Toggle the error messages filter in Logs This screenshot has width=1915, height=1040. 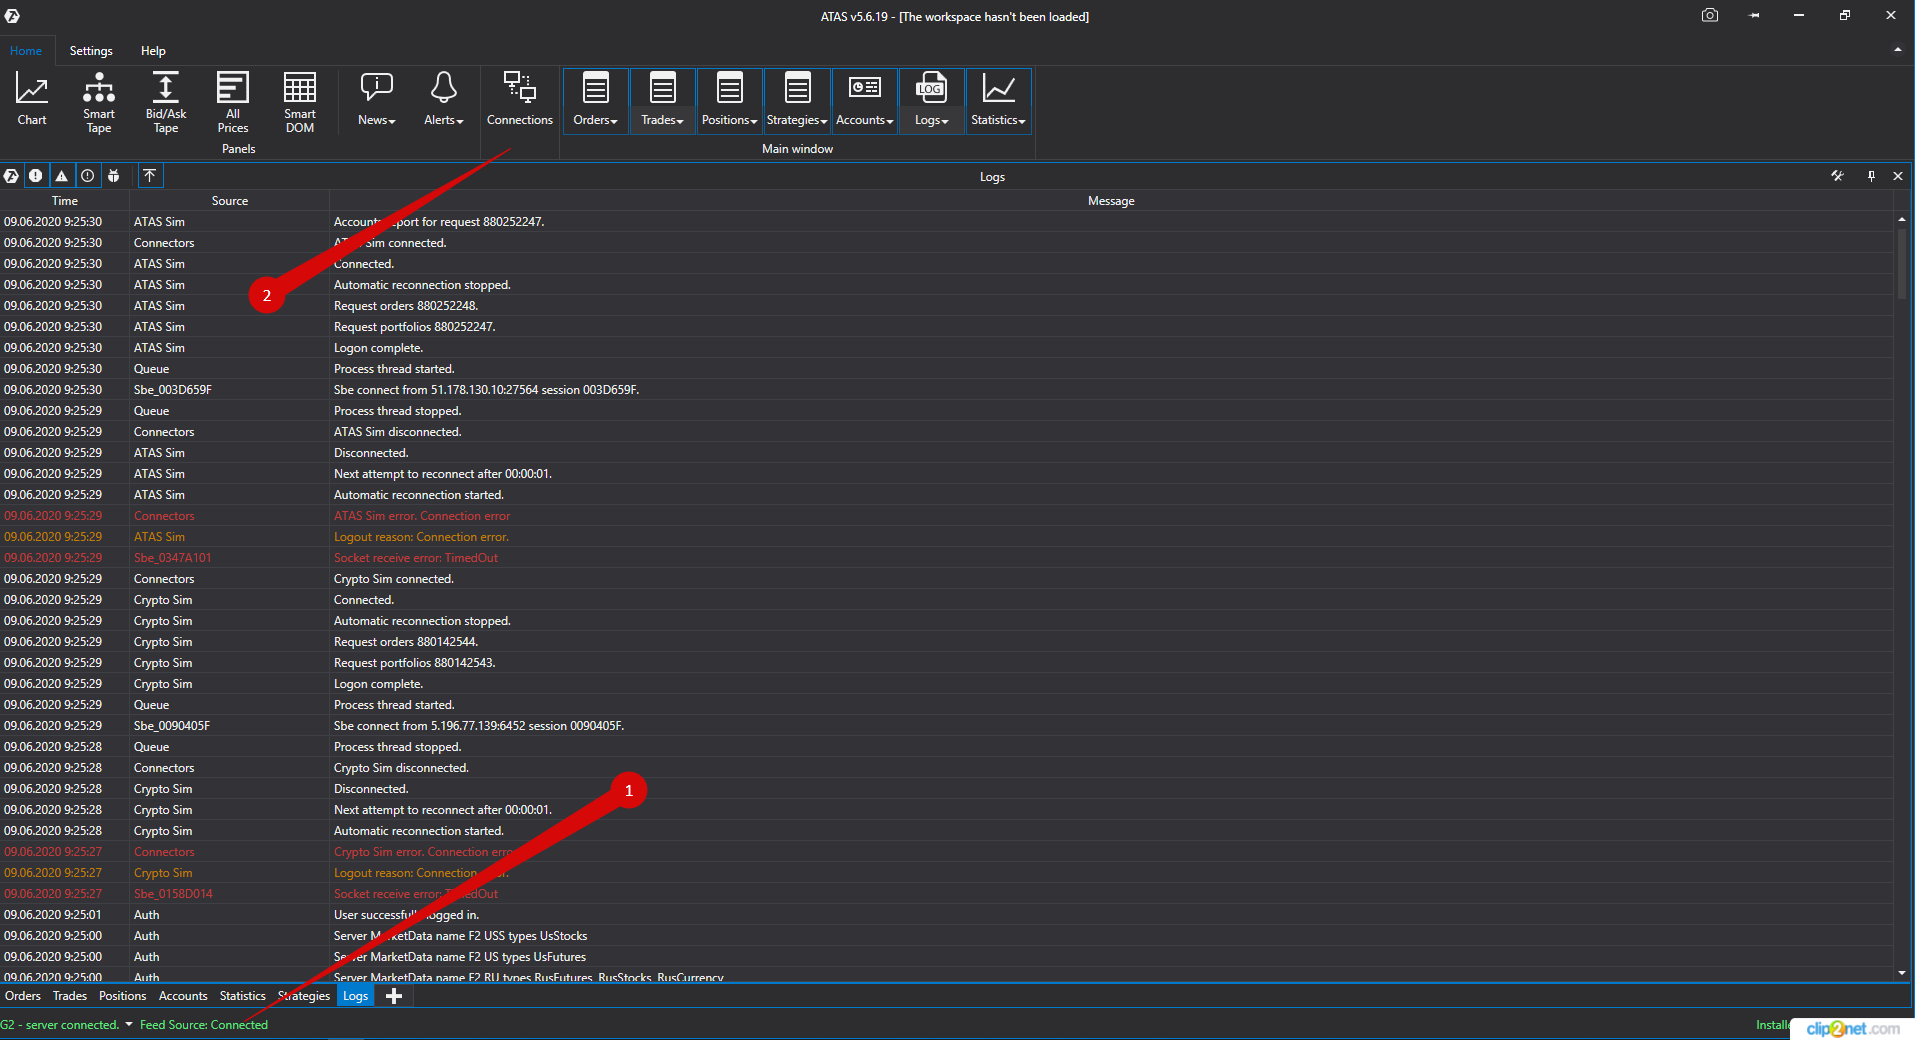point(36,176)
